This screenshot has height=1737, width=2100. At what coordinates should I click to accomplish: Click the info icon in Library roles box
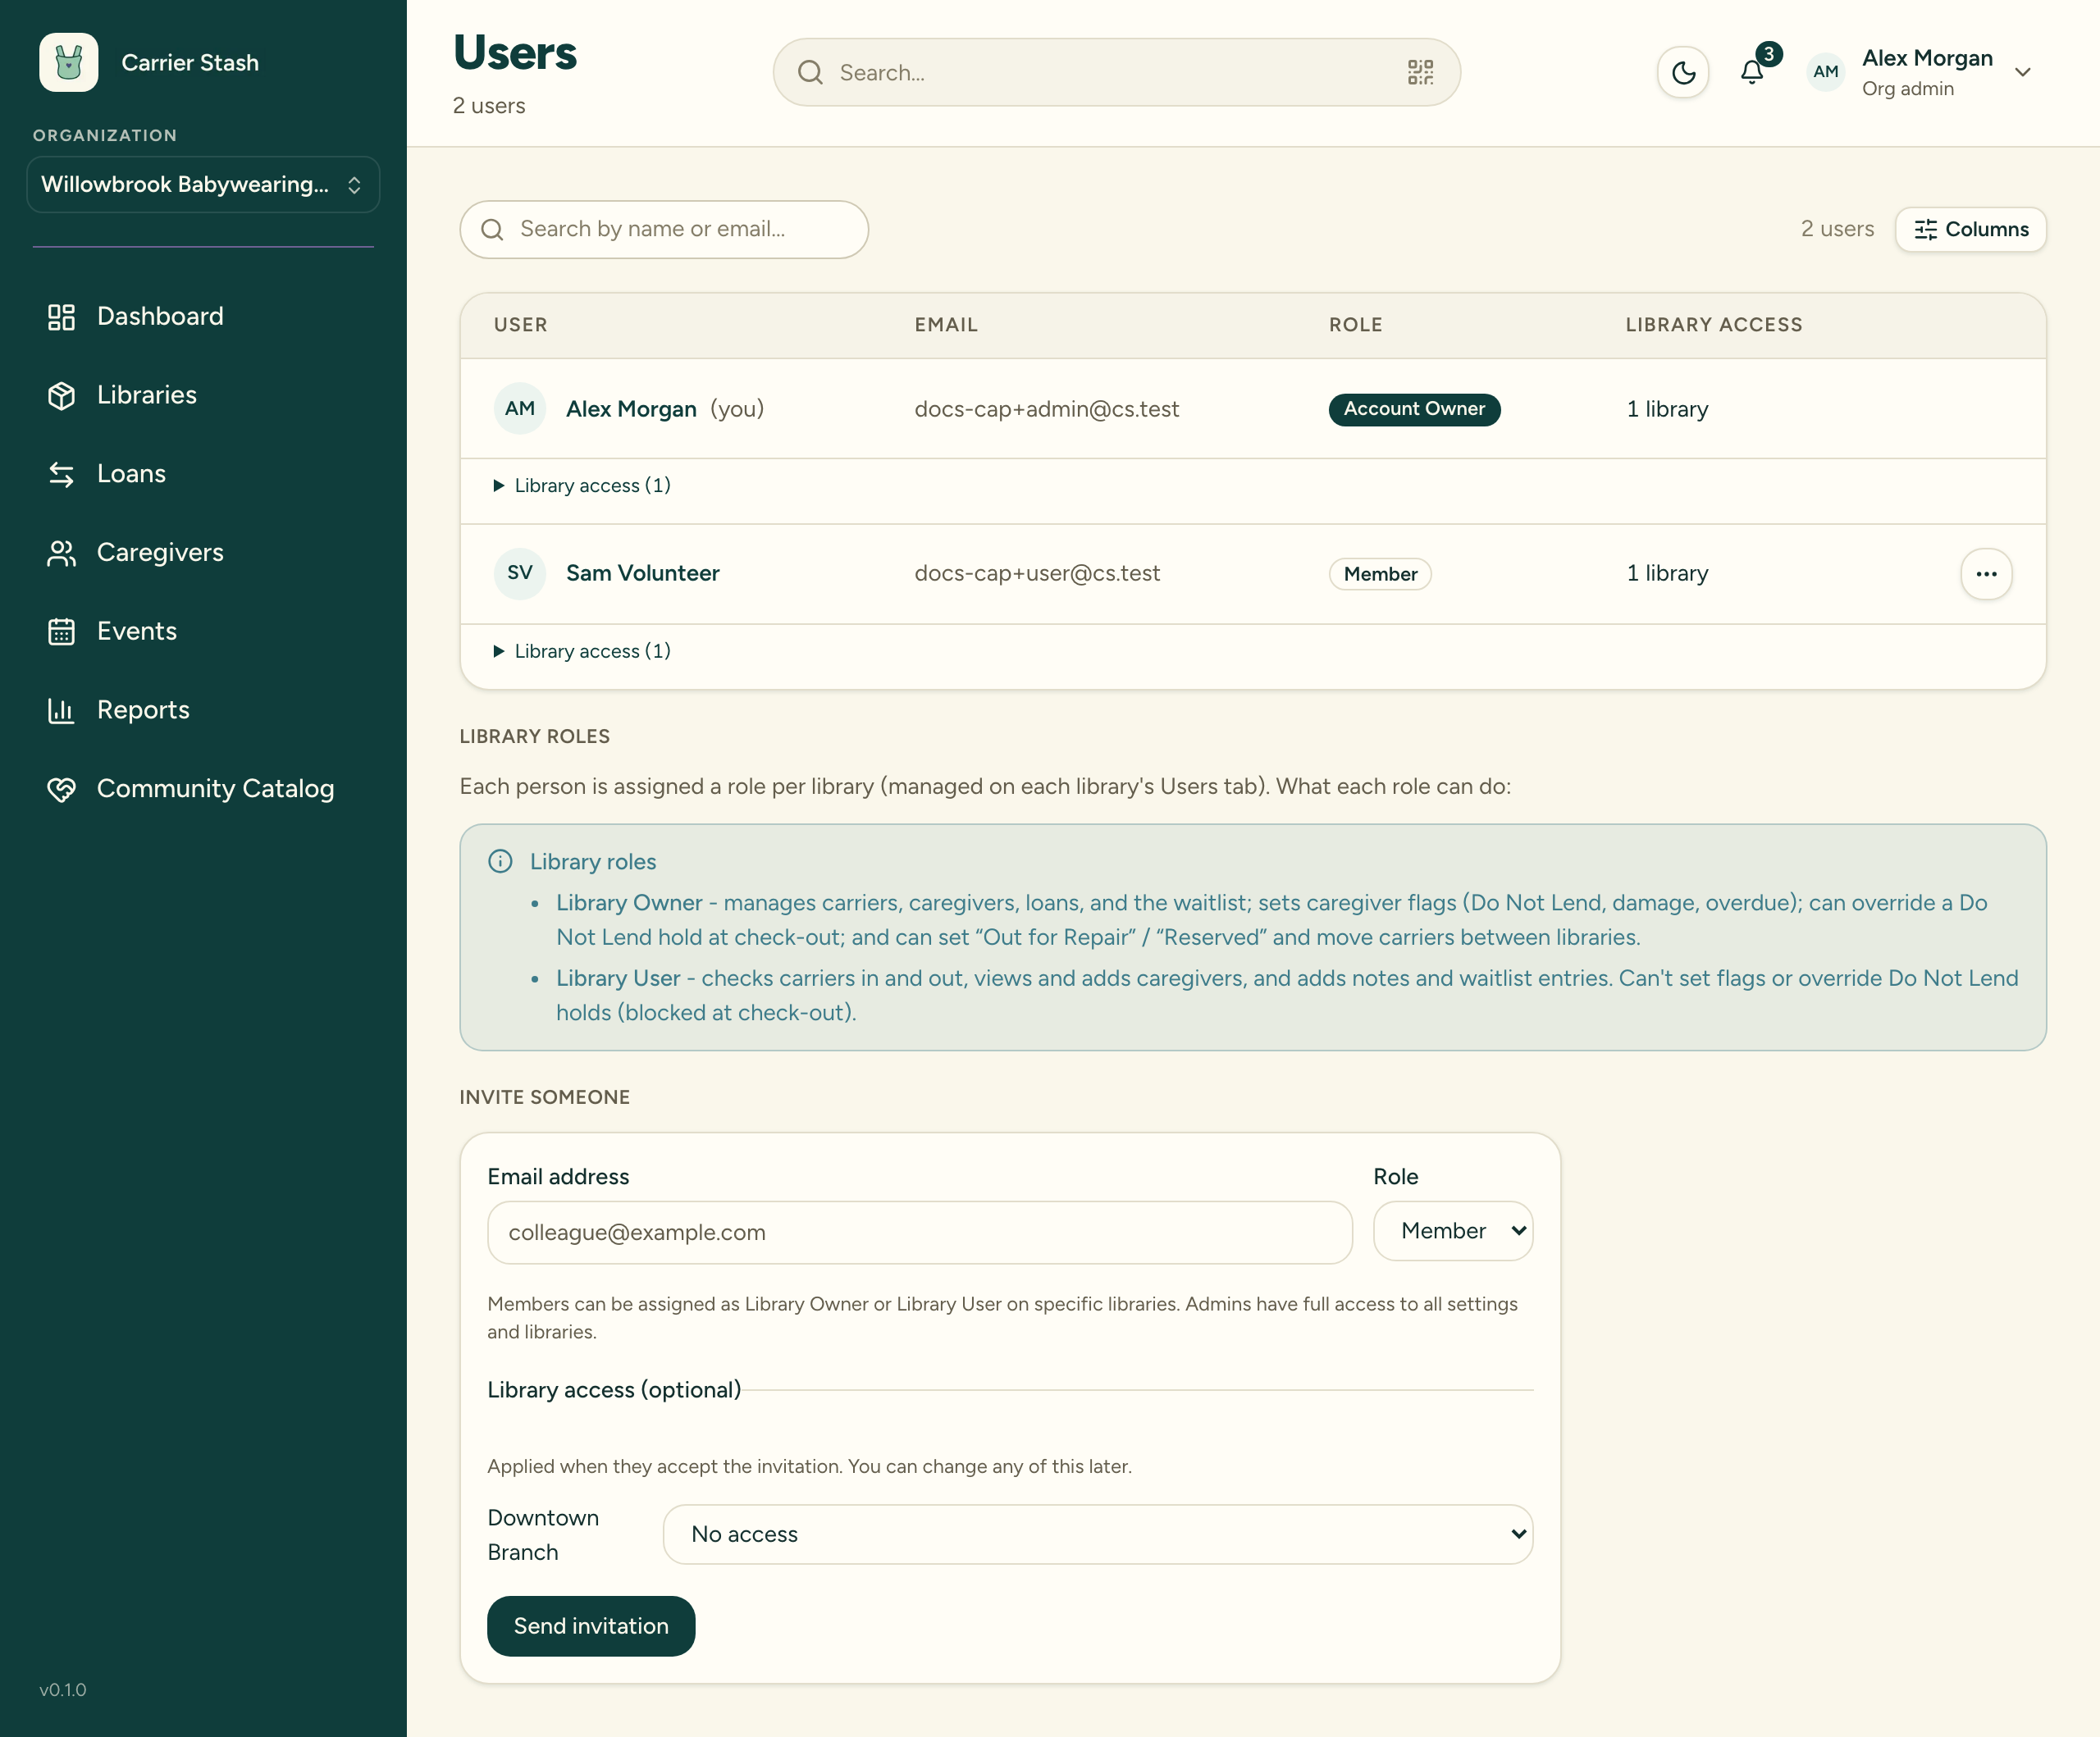[500, 861]
